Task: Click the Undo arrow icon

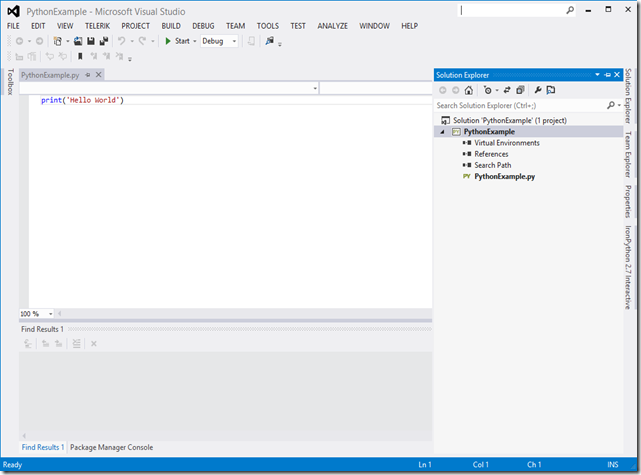Action: (121, 41)
